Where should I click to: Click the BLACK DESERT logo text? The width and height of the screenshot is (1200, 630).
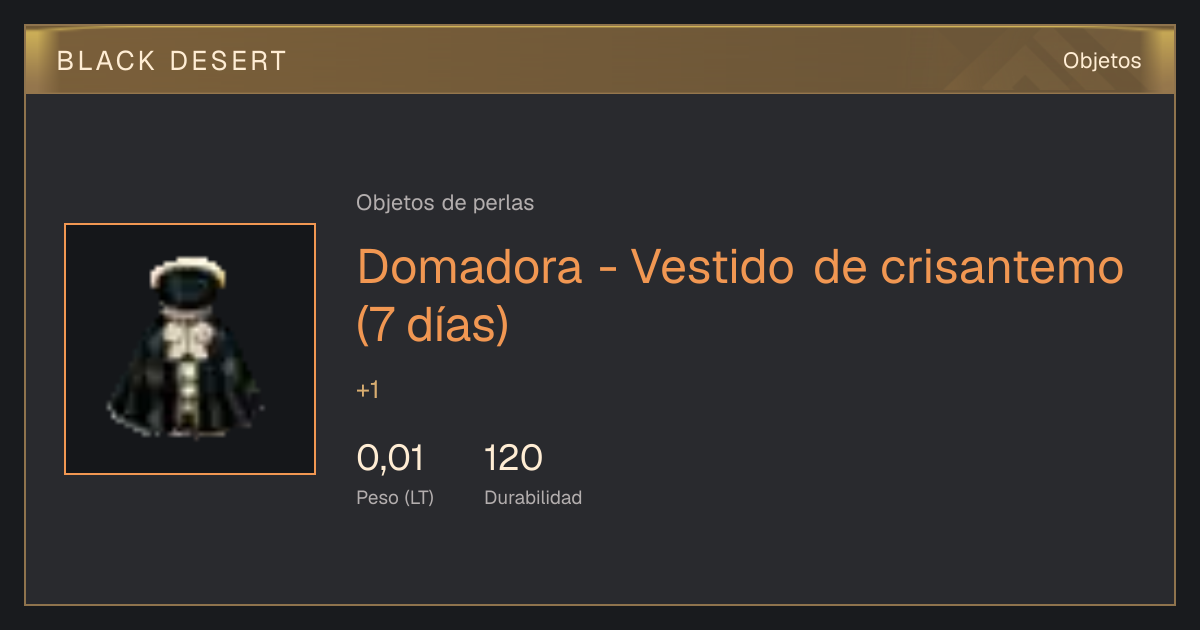tap(172, 61)
